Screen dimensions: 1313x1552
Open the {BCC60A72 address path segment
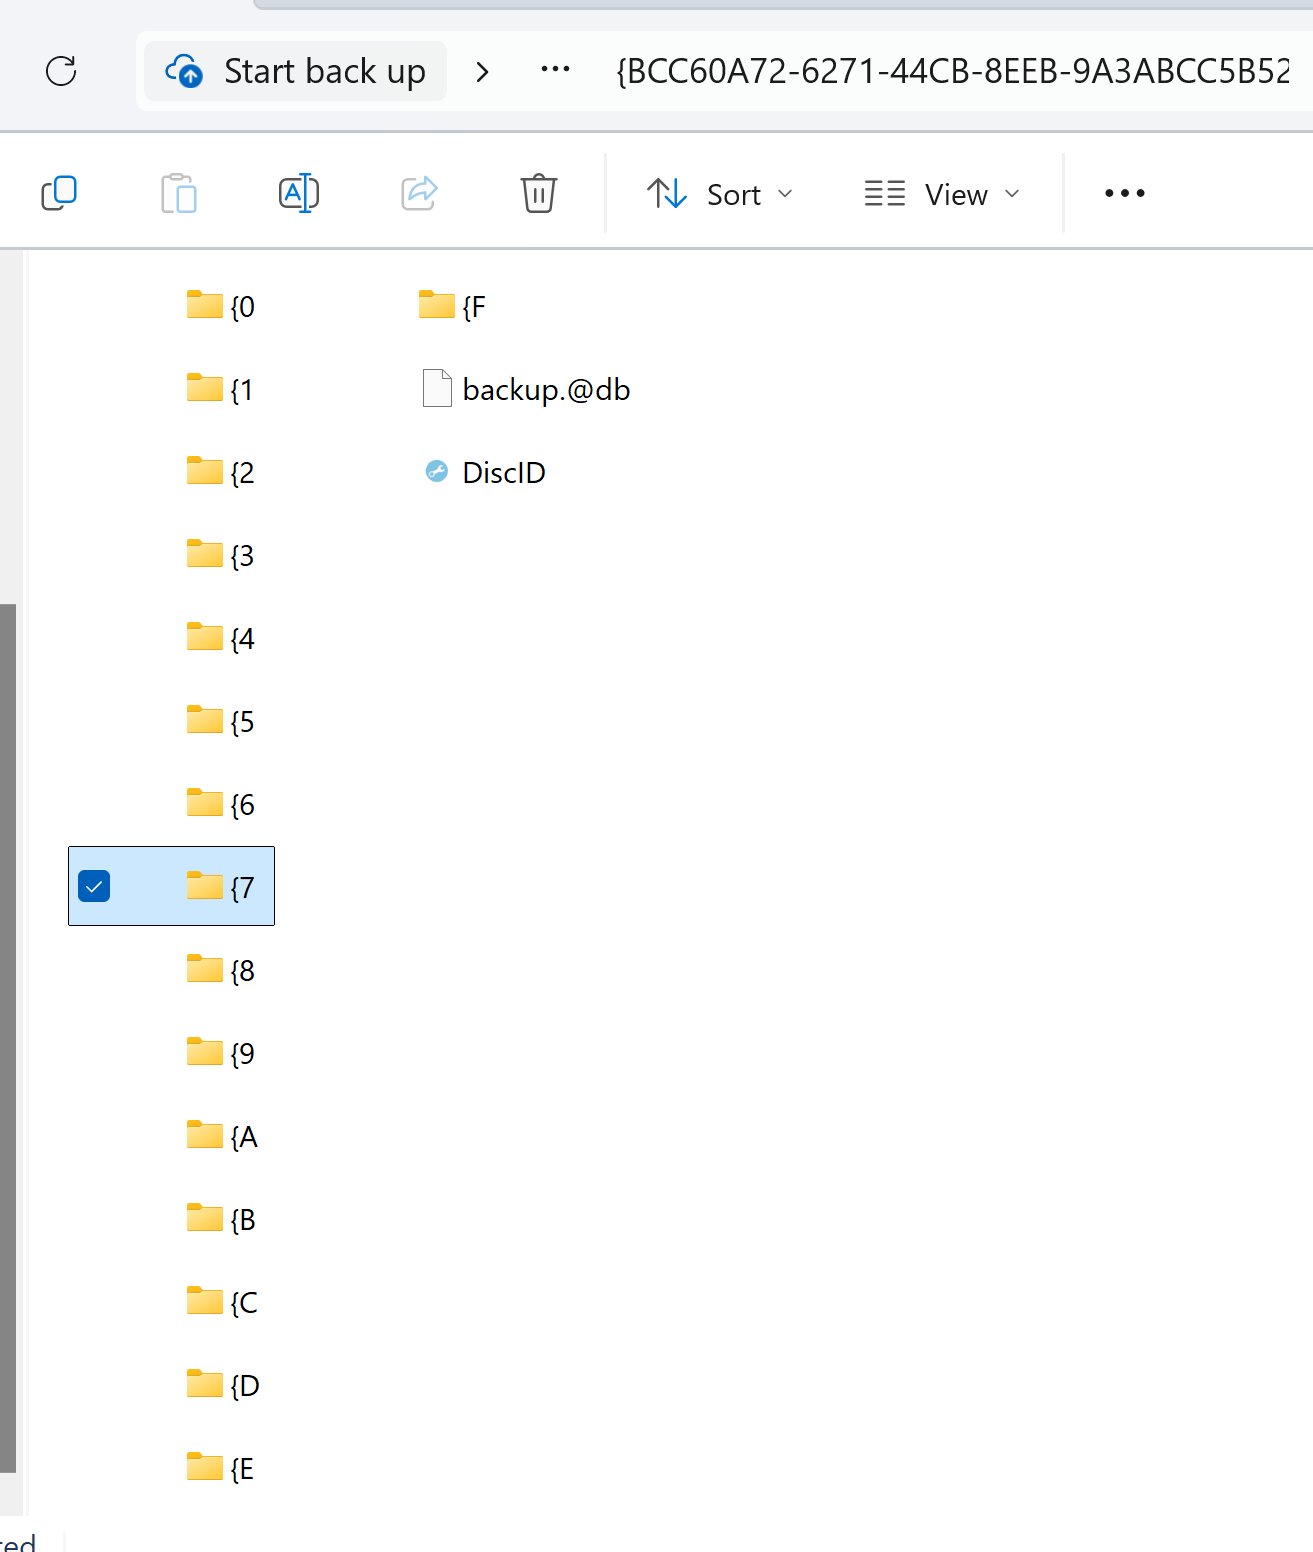(x=950, y=71)
